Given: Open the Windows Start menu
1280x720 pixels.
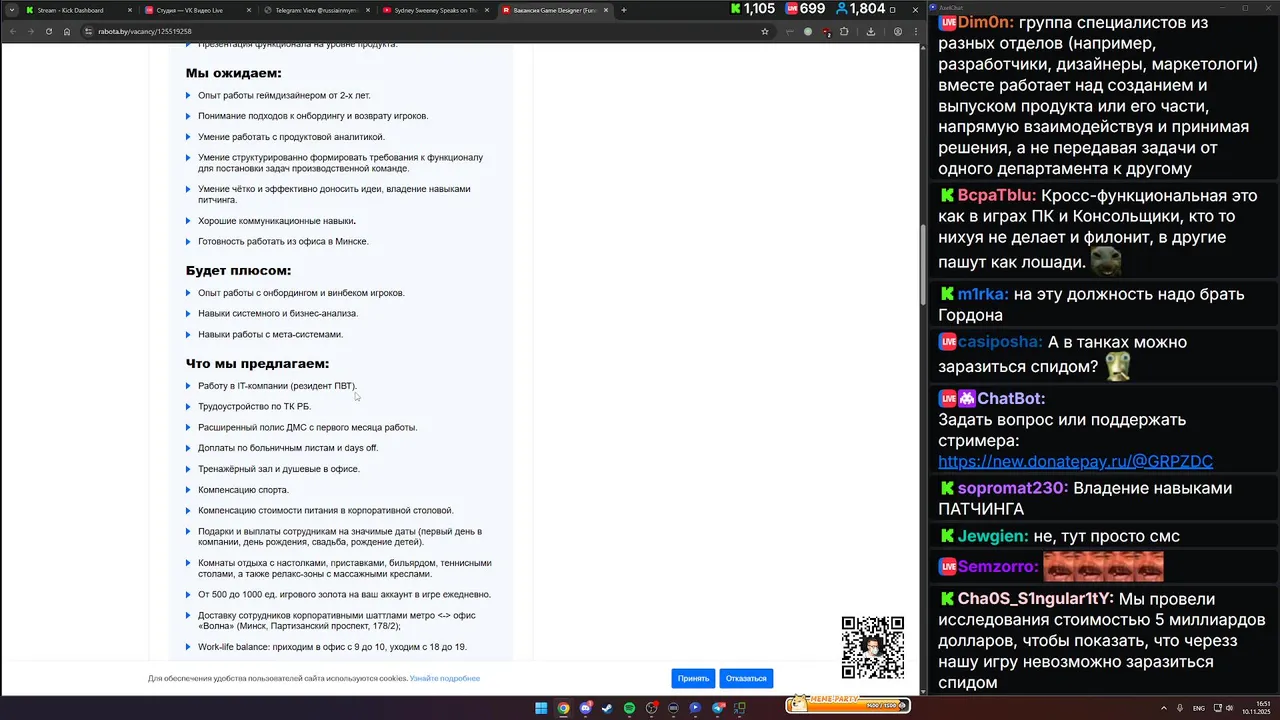Looking at the screenshot, I should (541, 708).
